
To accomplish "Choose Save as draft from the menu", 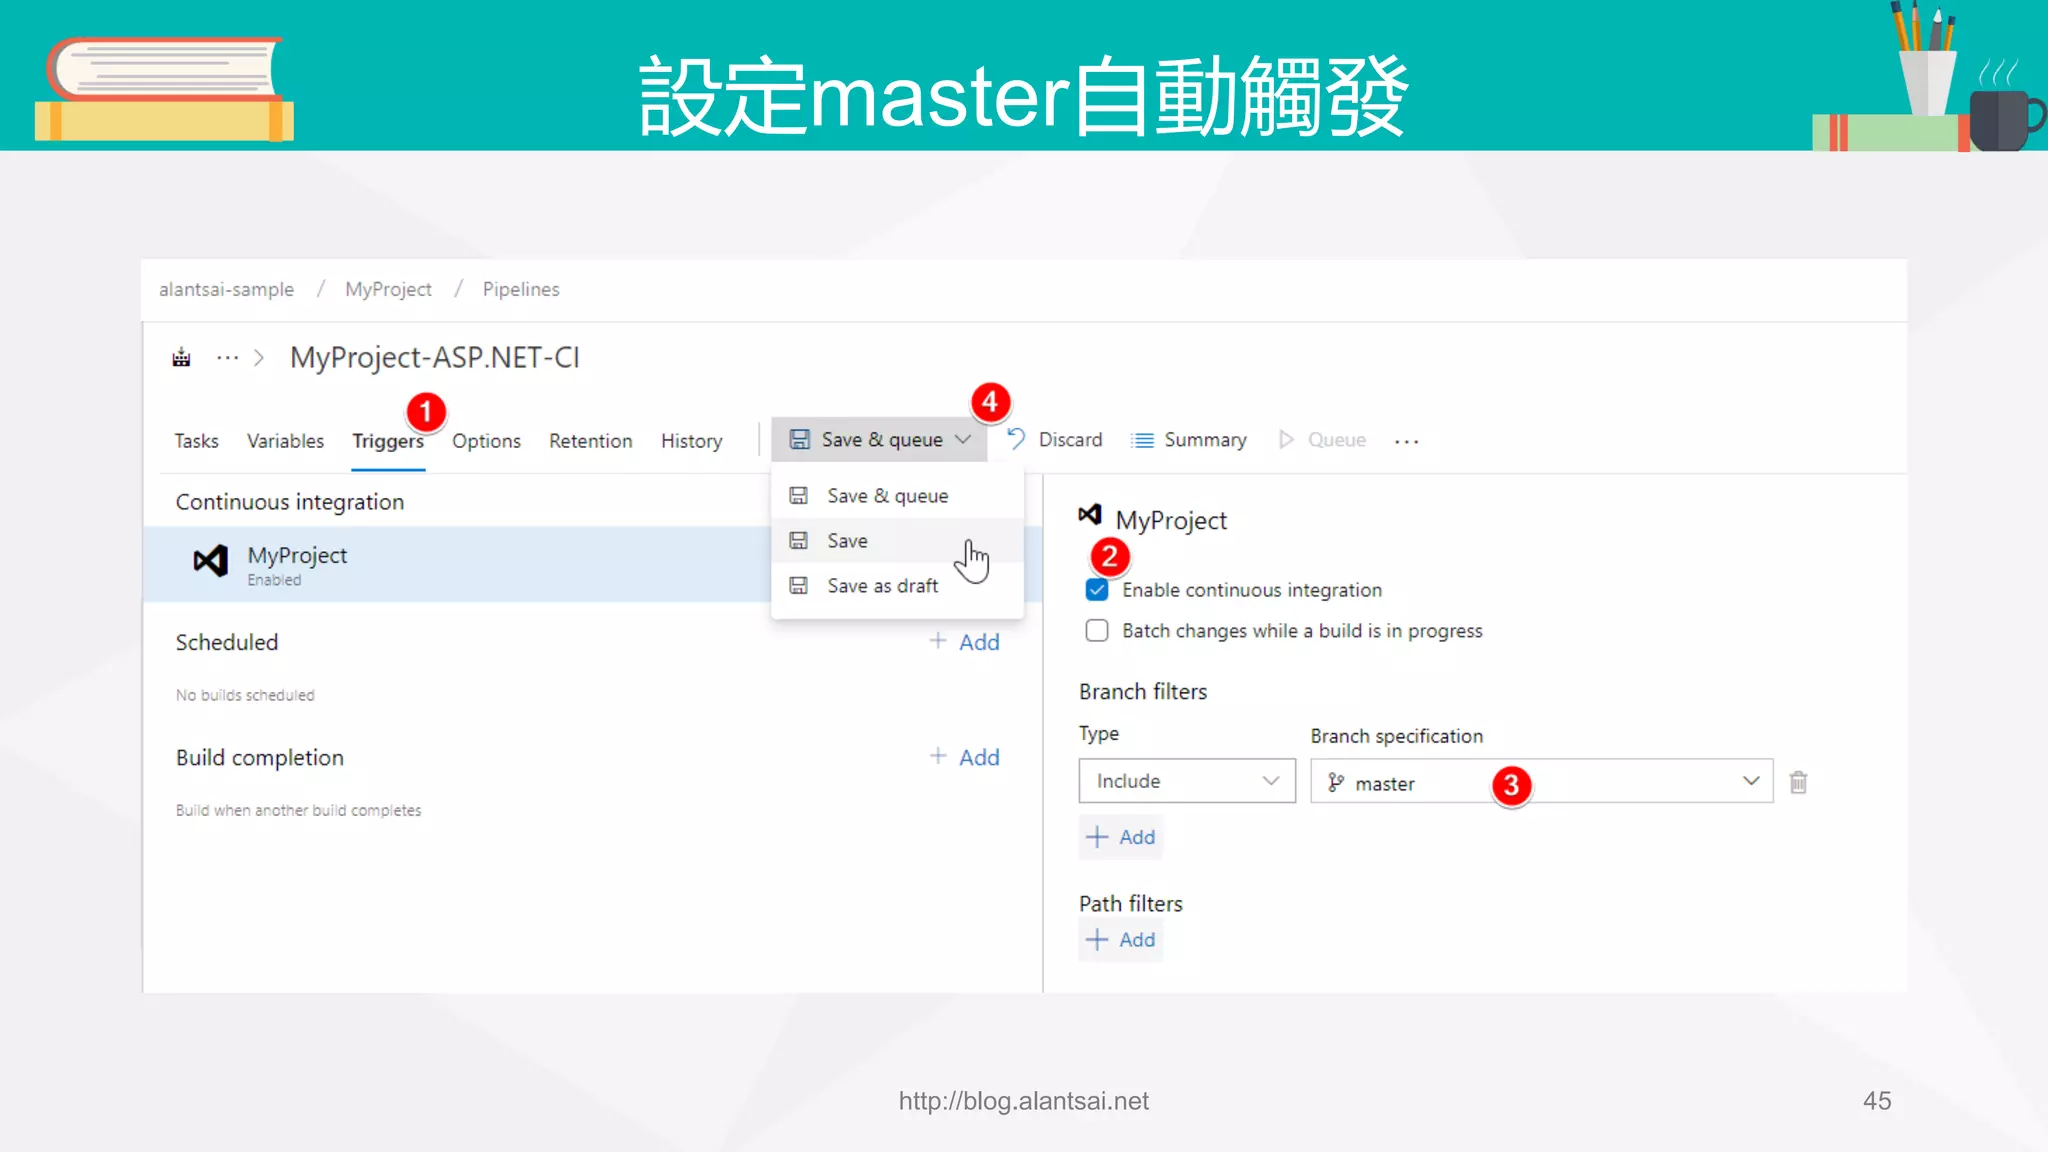I will point(897,585).
